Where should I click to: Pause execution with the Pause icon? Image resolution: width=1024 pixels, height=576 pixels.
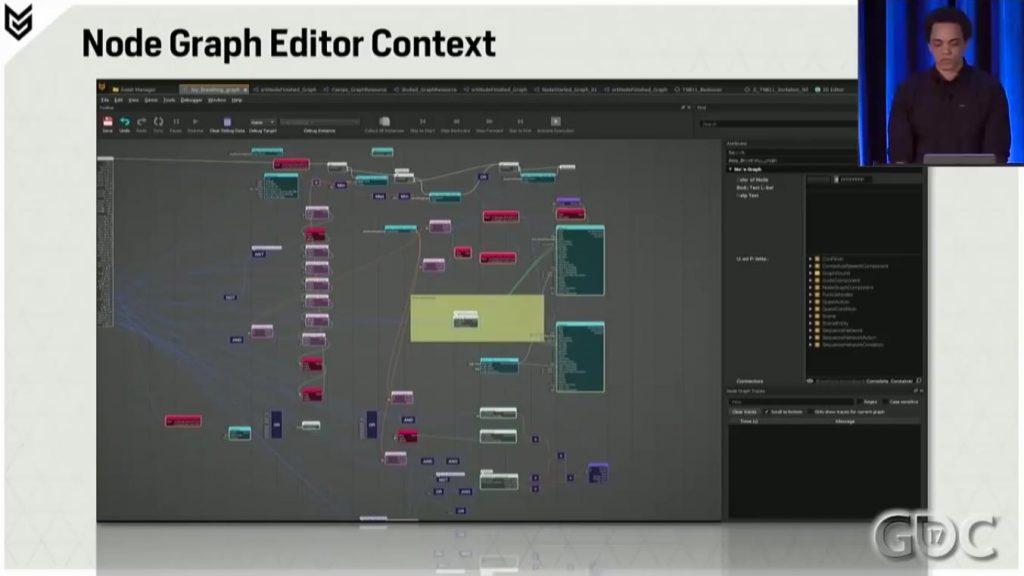pos(176,121)
